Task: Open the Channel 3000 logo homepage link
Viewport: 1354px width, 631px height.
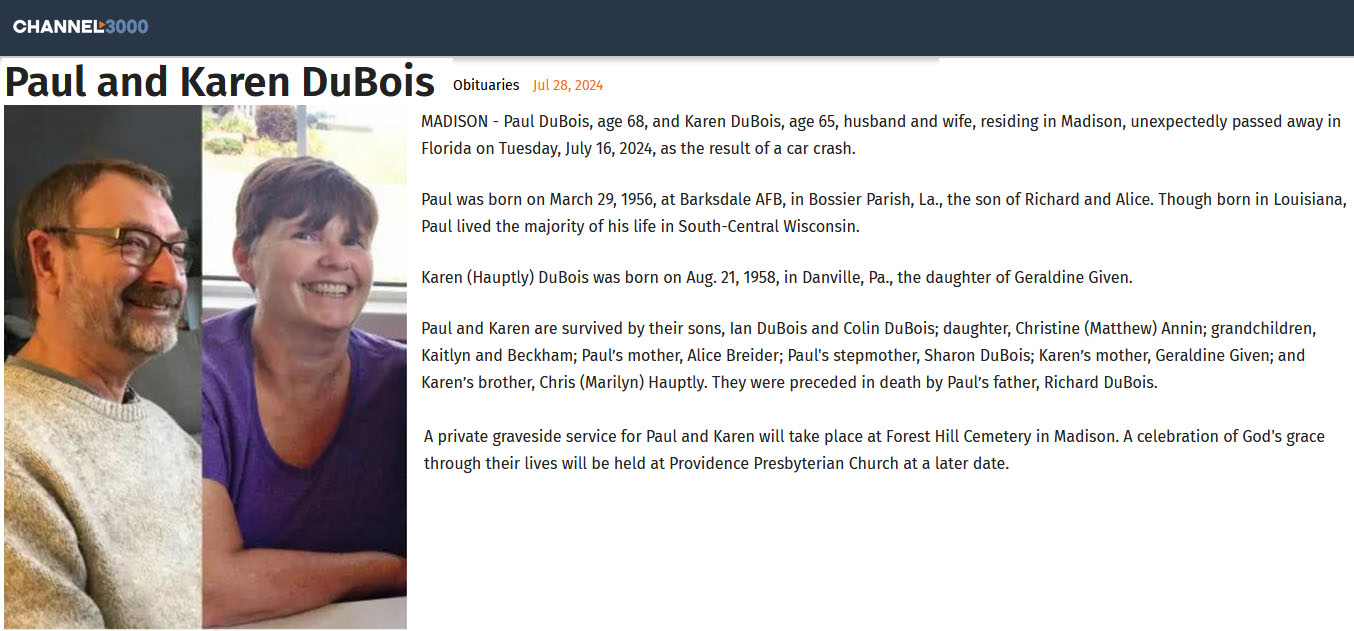Action: click(81, 26)
